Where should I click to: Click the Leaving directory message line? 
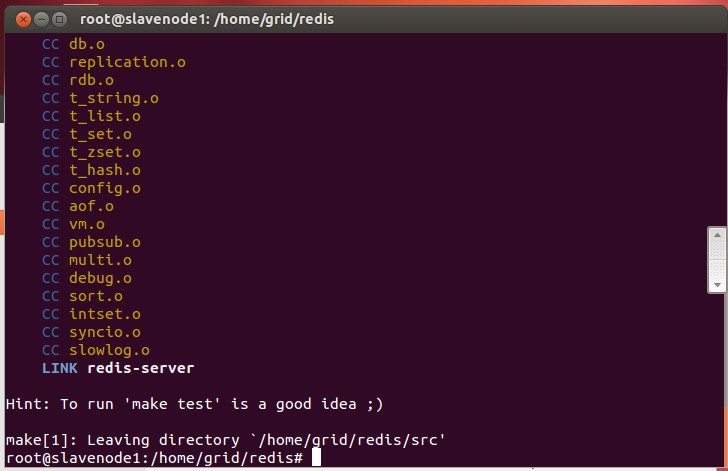point(225,440)
